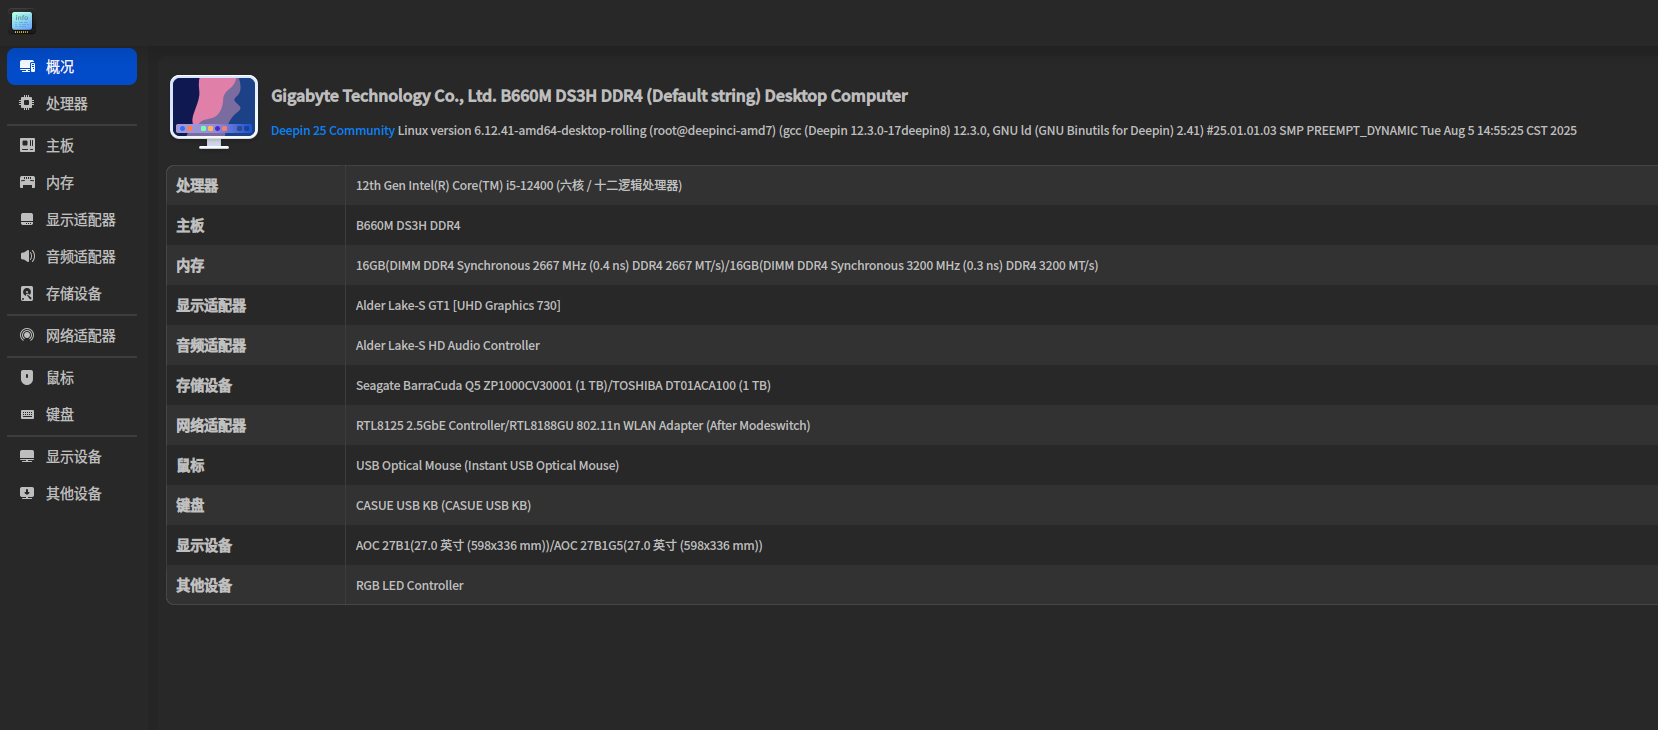
Task: Click the Alder Lake-S HD Audio Controller value
Action: (x=448, y=346)
